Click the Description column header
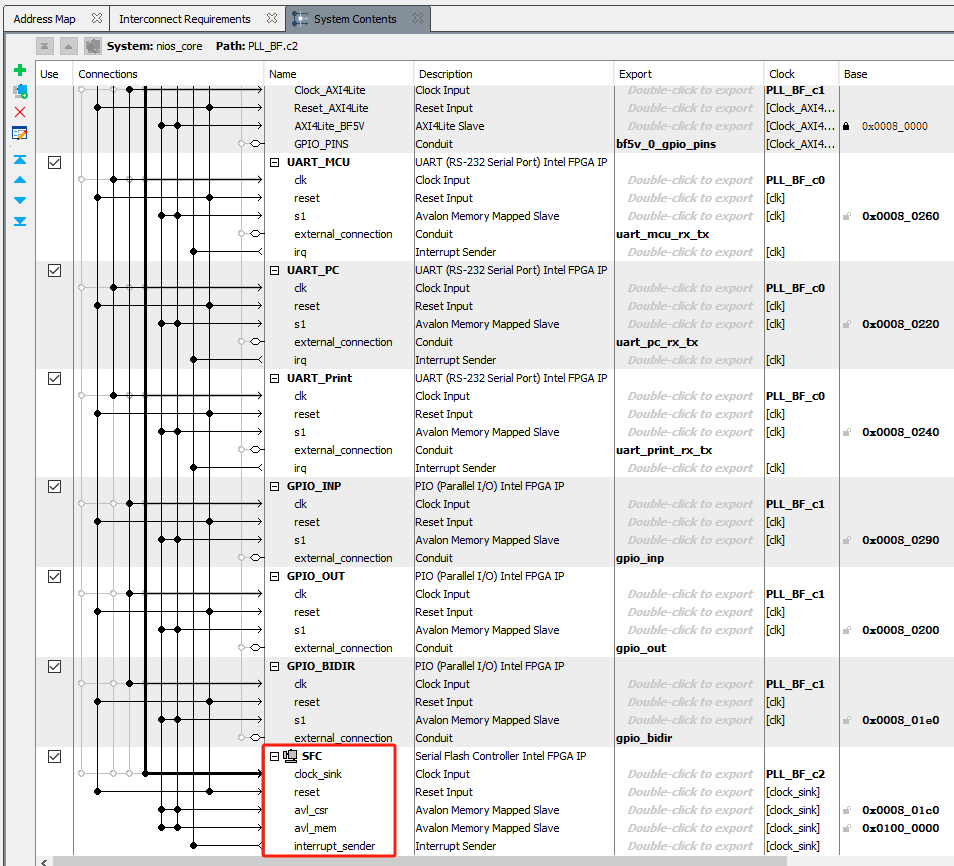The image size is (954, 866). 514,74
